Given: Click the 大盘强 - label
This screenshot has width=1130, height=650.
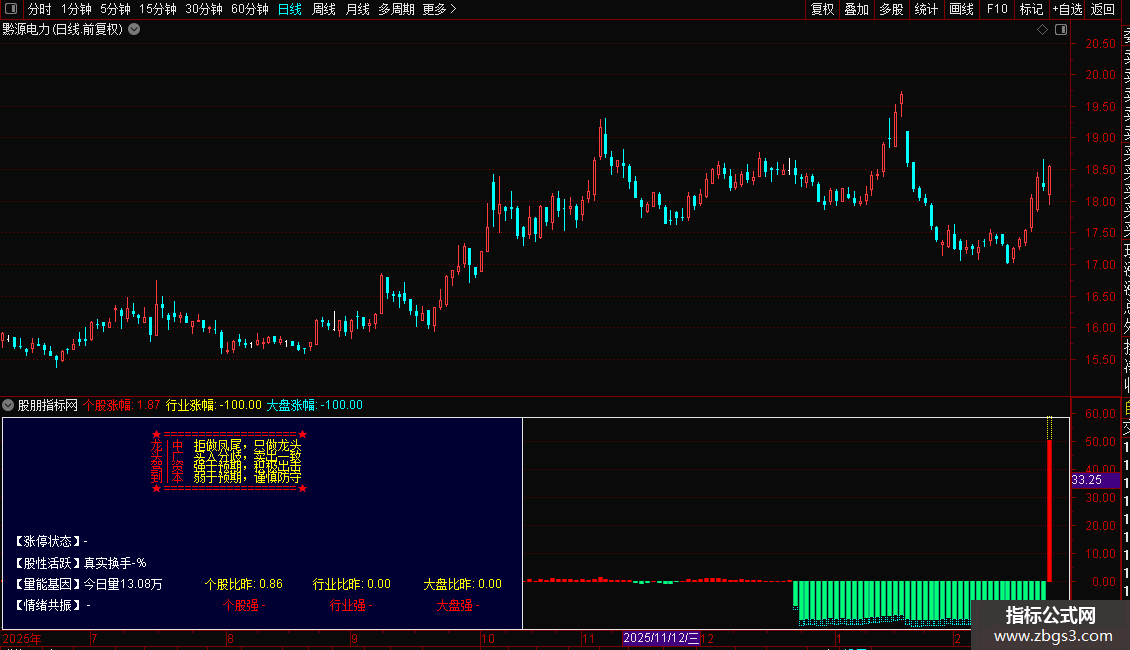Looking at the screenshot, I should [458, 605].
